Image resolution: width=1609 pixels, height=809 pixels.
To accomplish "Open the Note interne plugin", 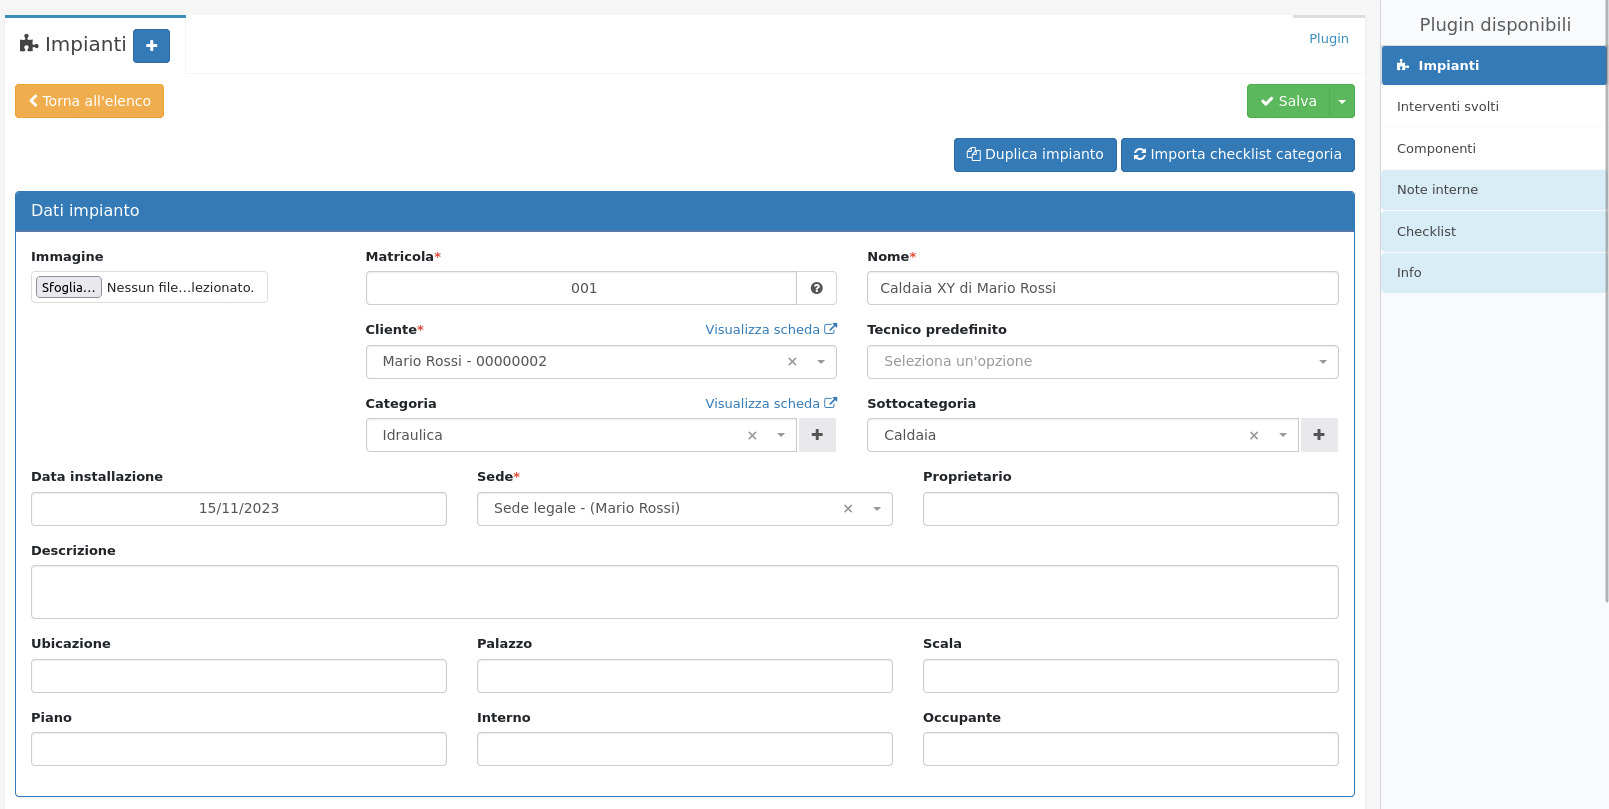I will tap(1436, 190).
